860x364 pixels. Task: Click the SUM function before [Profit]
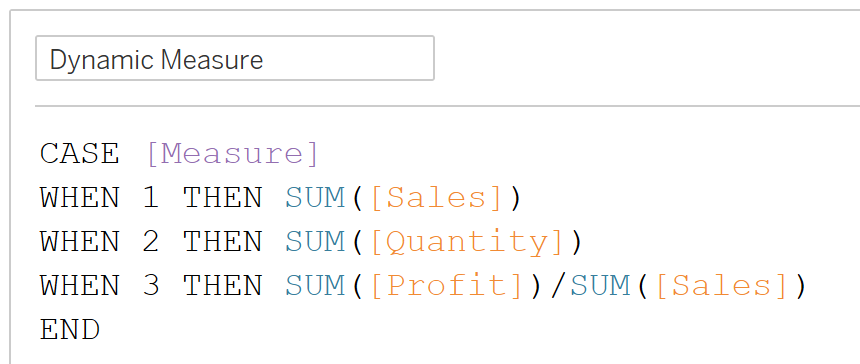pyautogui.click(x=315, y=286)
